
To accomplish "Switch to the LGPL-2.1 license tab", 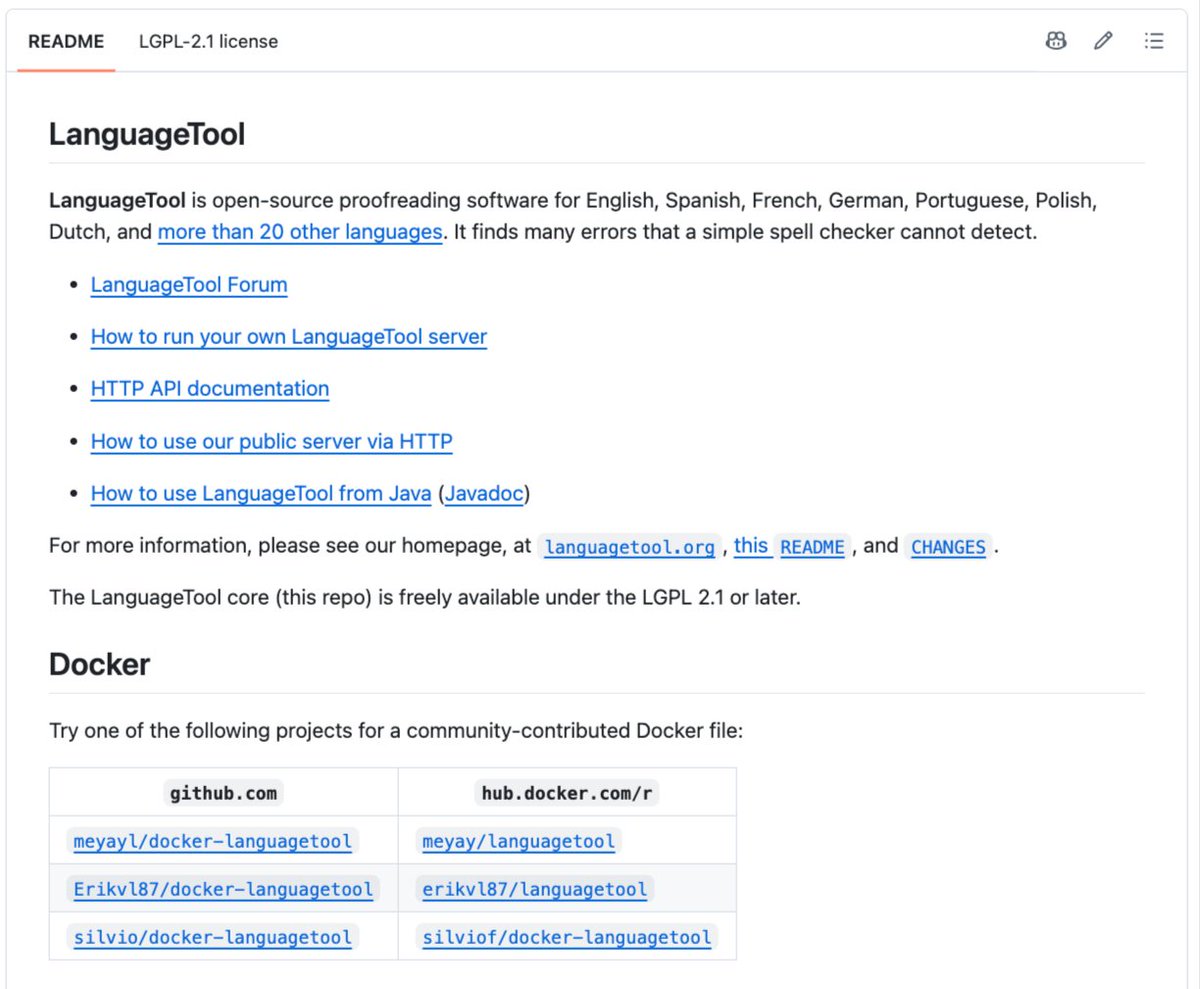I will [x=208, y=41].
